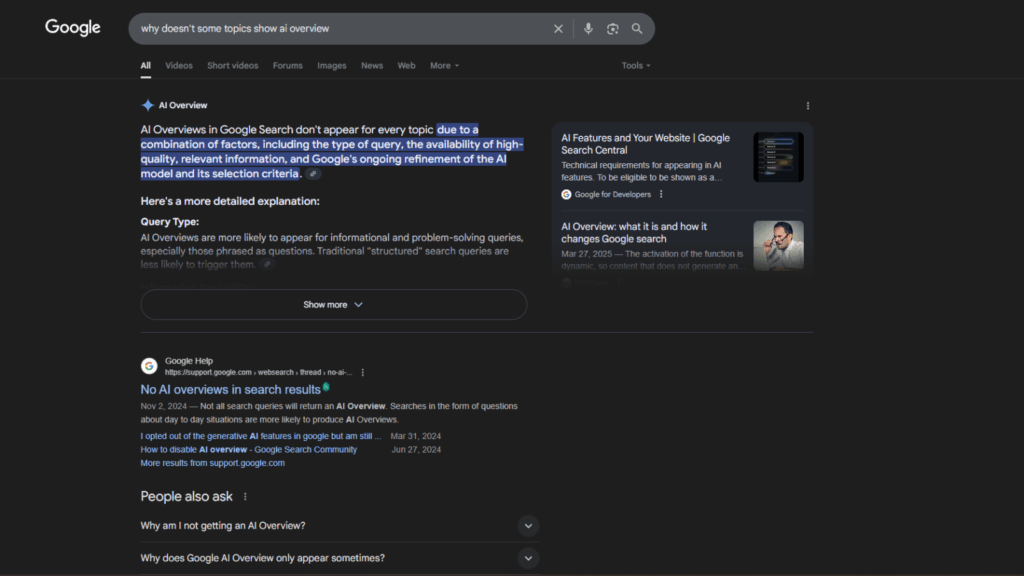The height and width of the screenshot is (576, 1024).
Task: Switch to the Images tab
Action: coord(332,66)
